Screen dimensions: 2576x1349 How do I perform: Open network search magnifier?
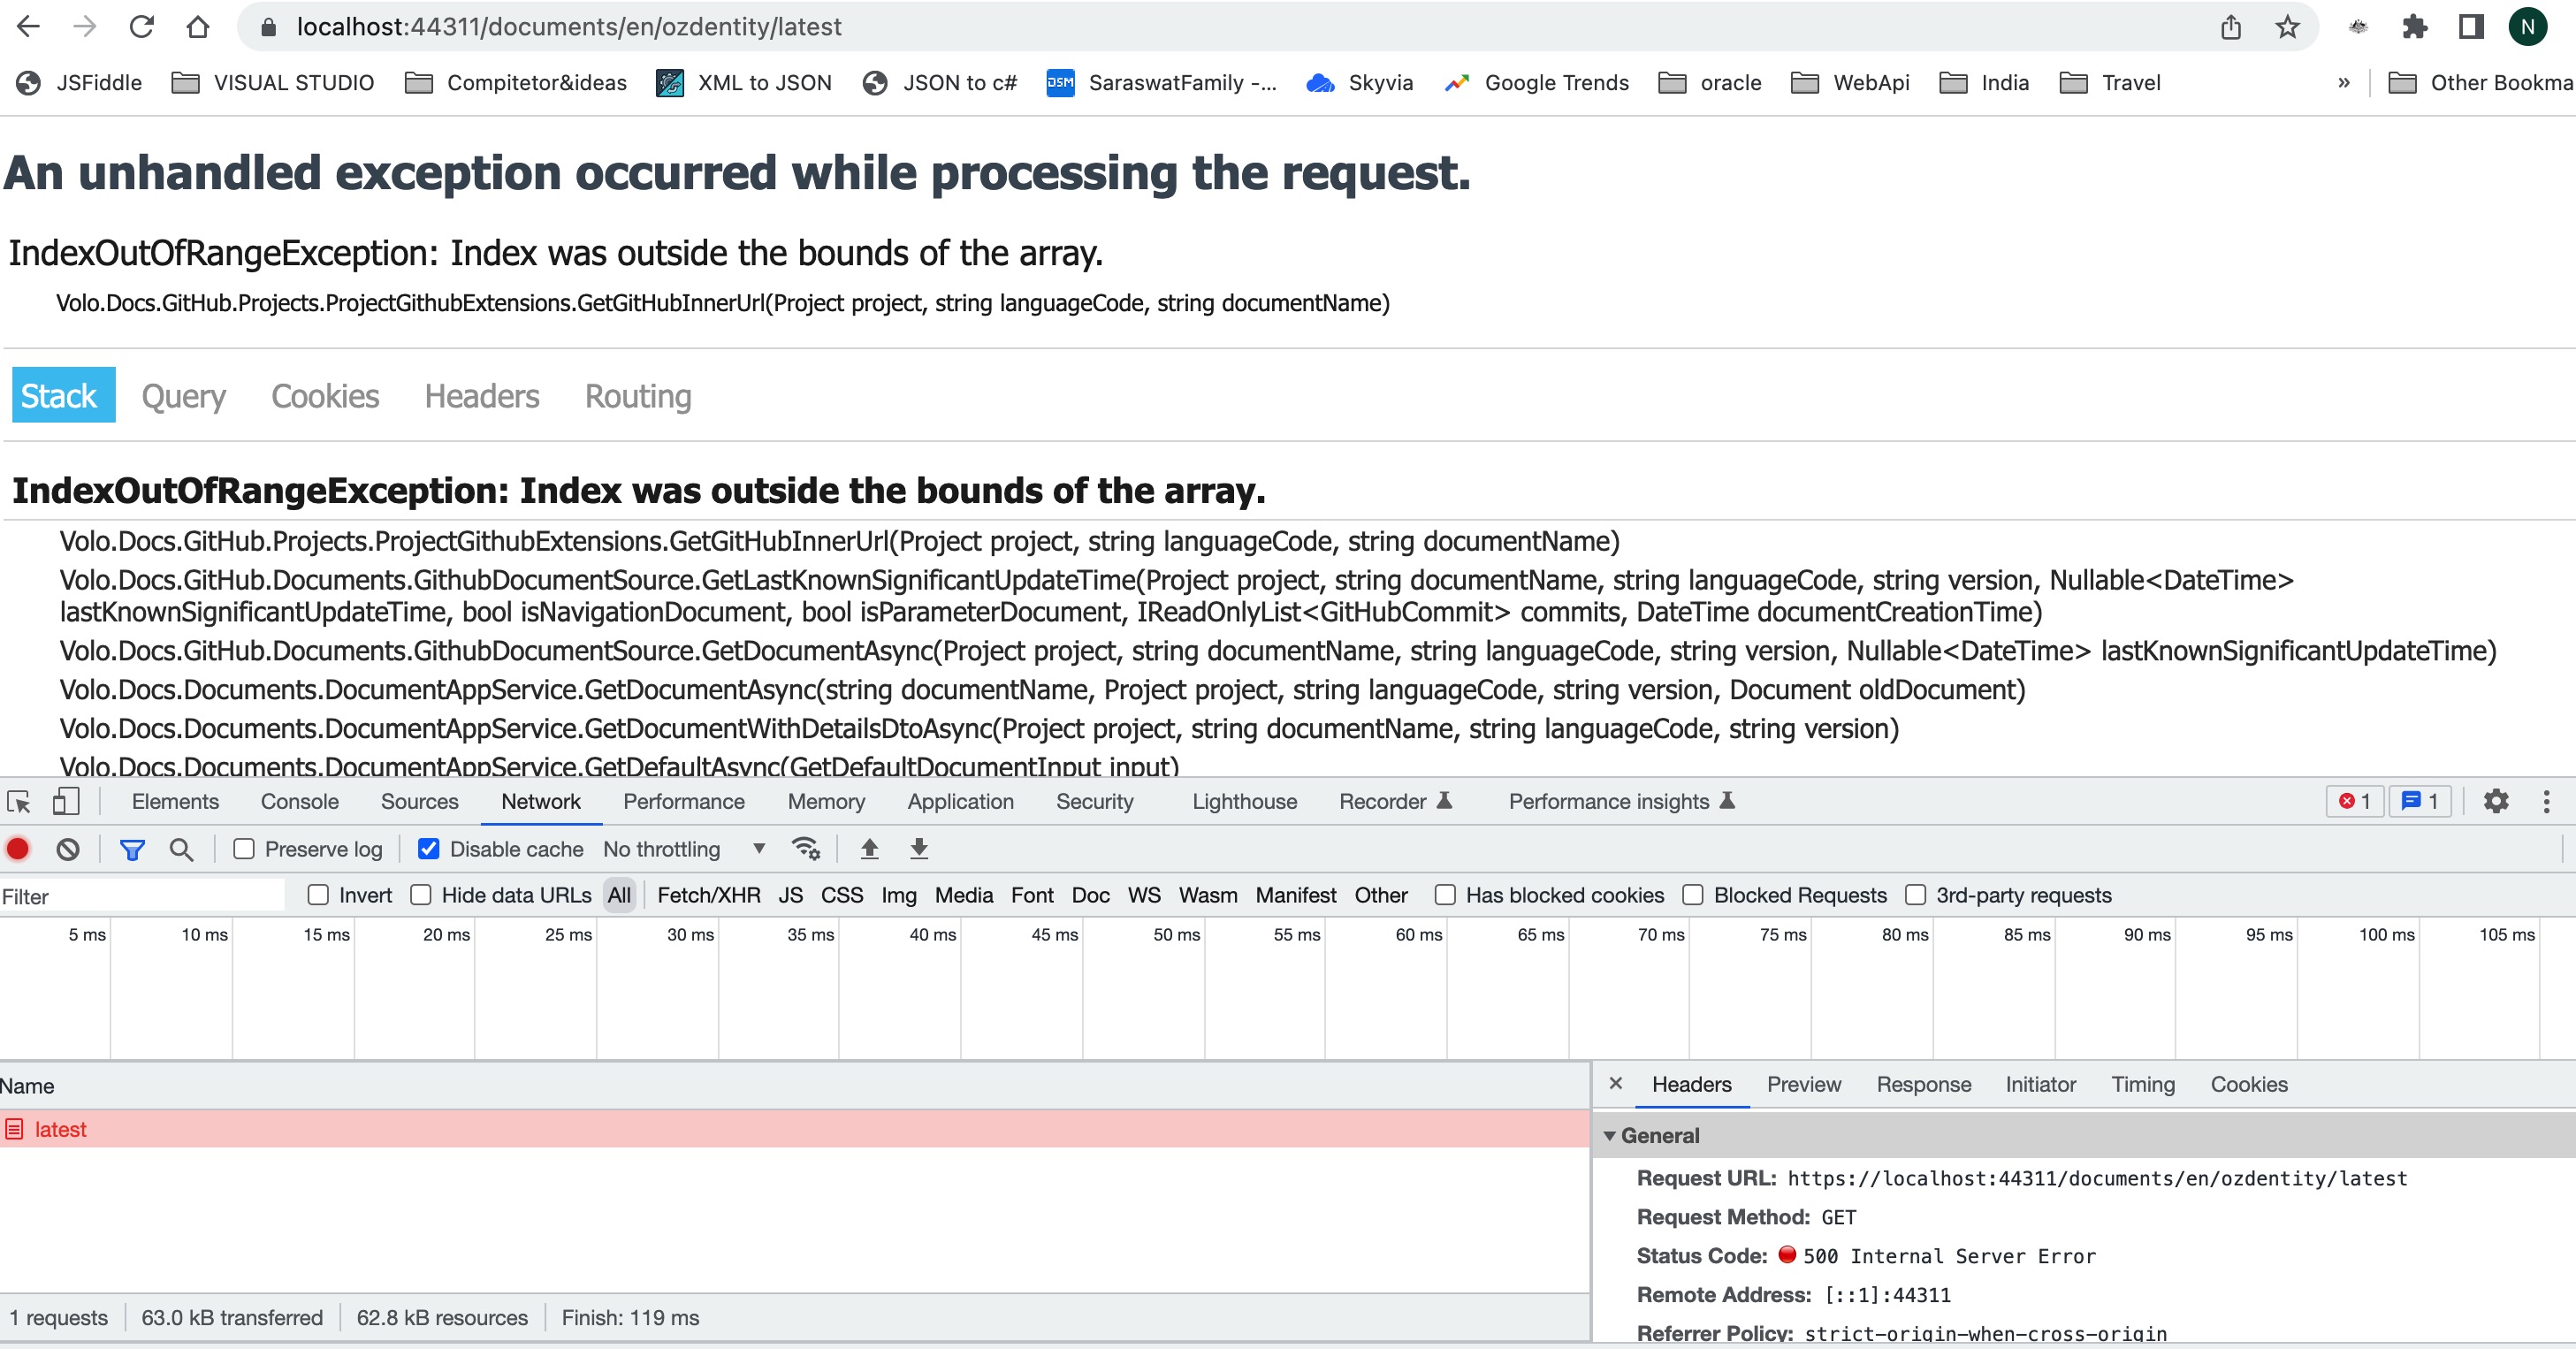point(181,849)
